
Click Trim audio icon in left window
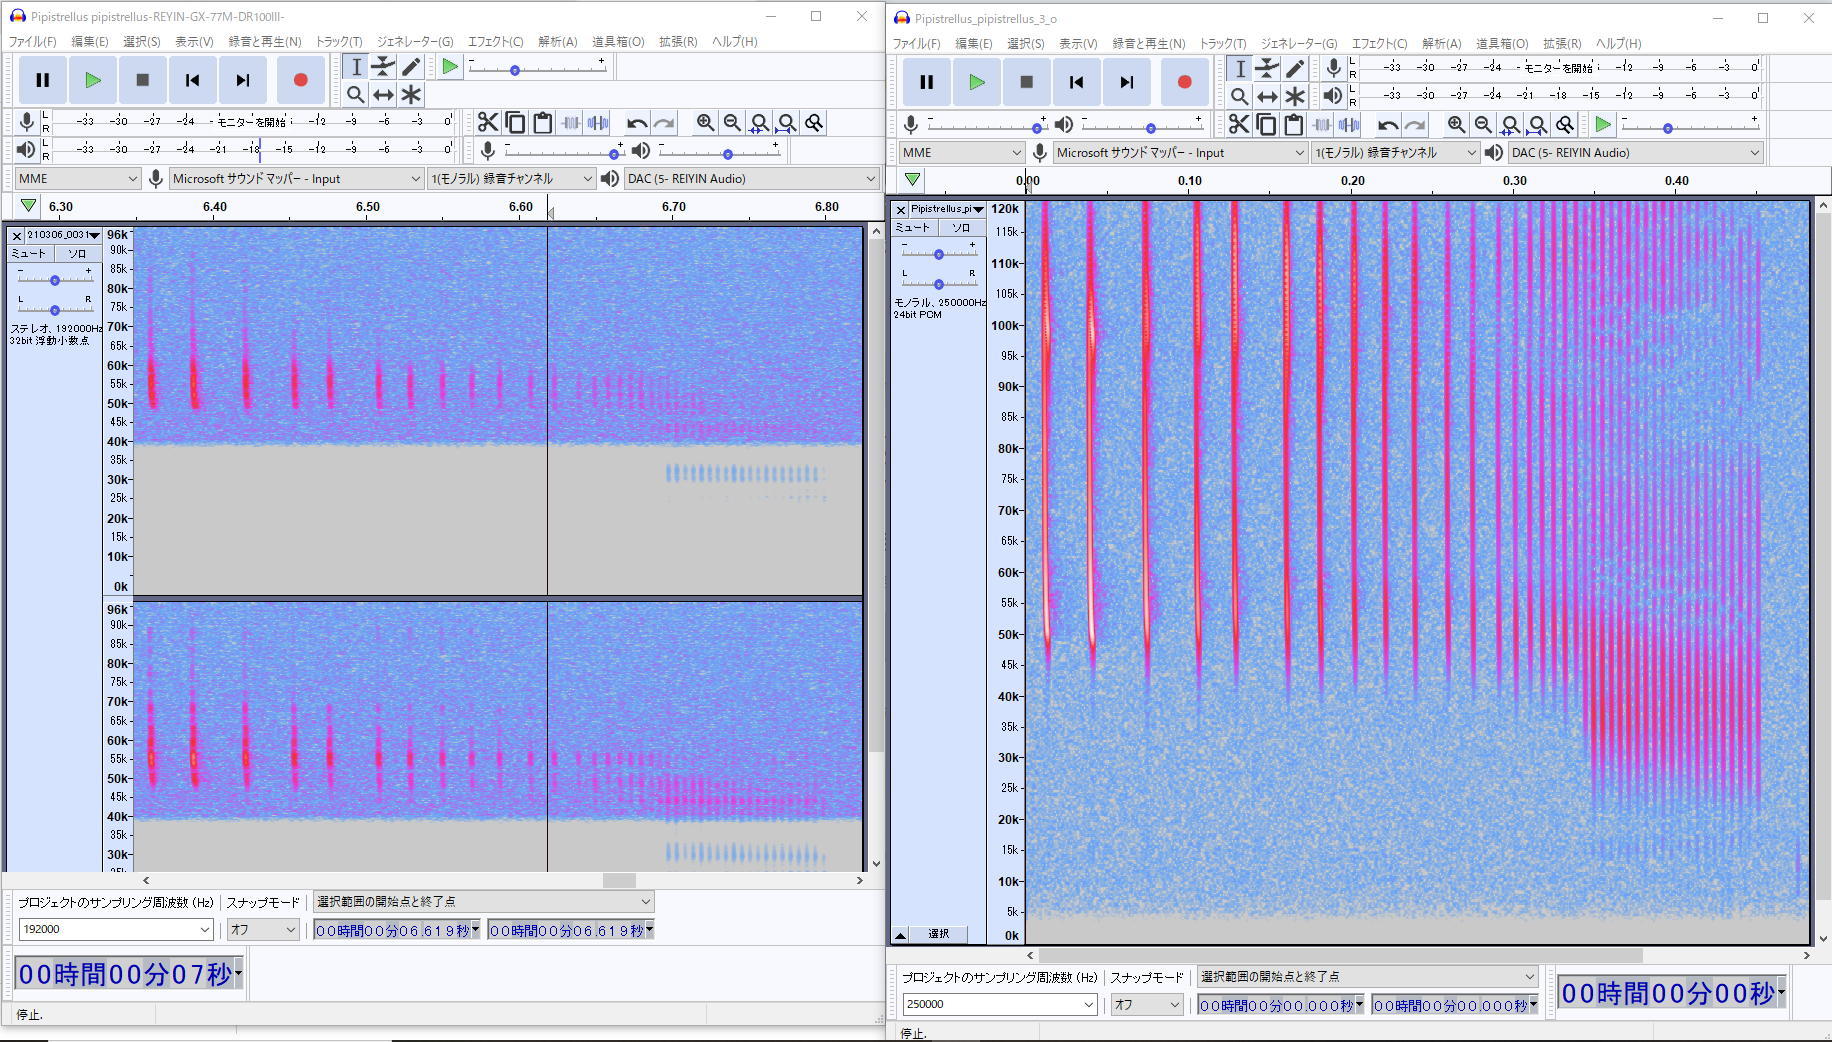(570, 122)
